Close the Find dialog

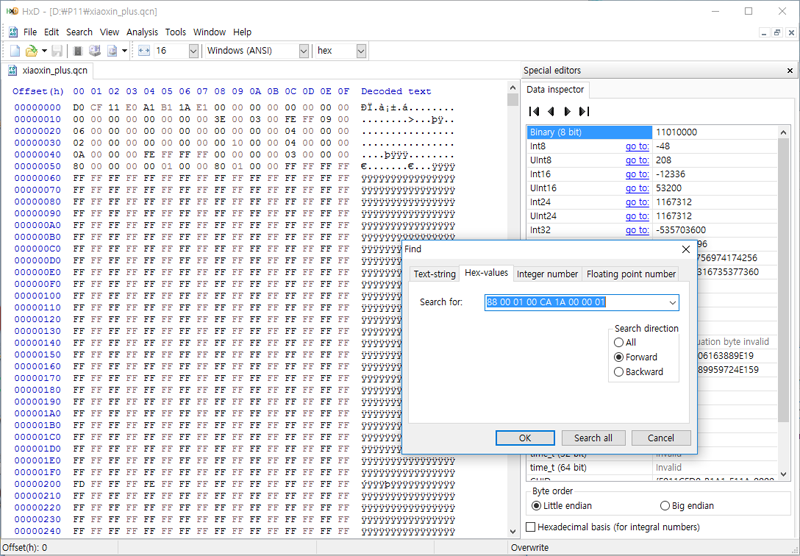tap(686, 249)
